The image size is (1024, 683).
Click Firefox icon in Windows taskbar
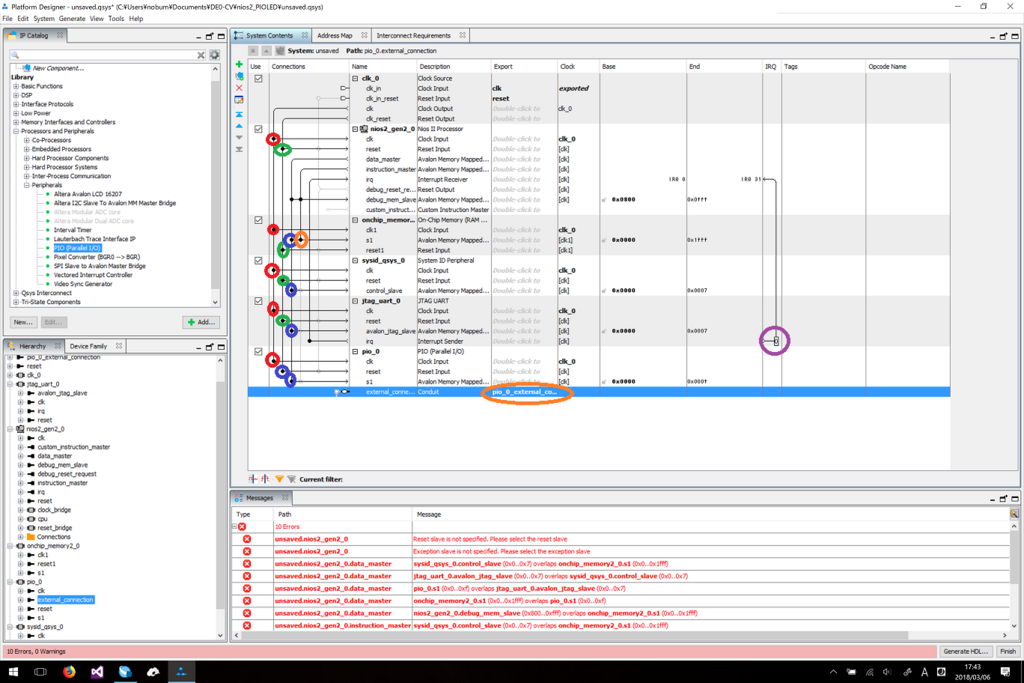(69, 671)
